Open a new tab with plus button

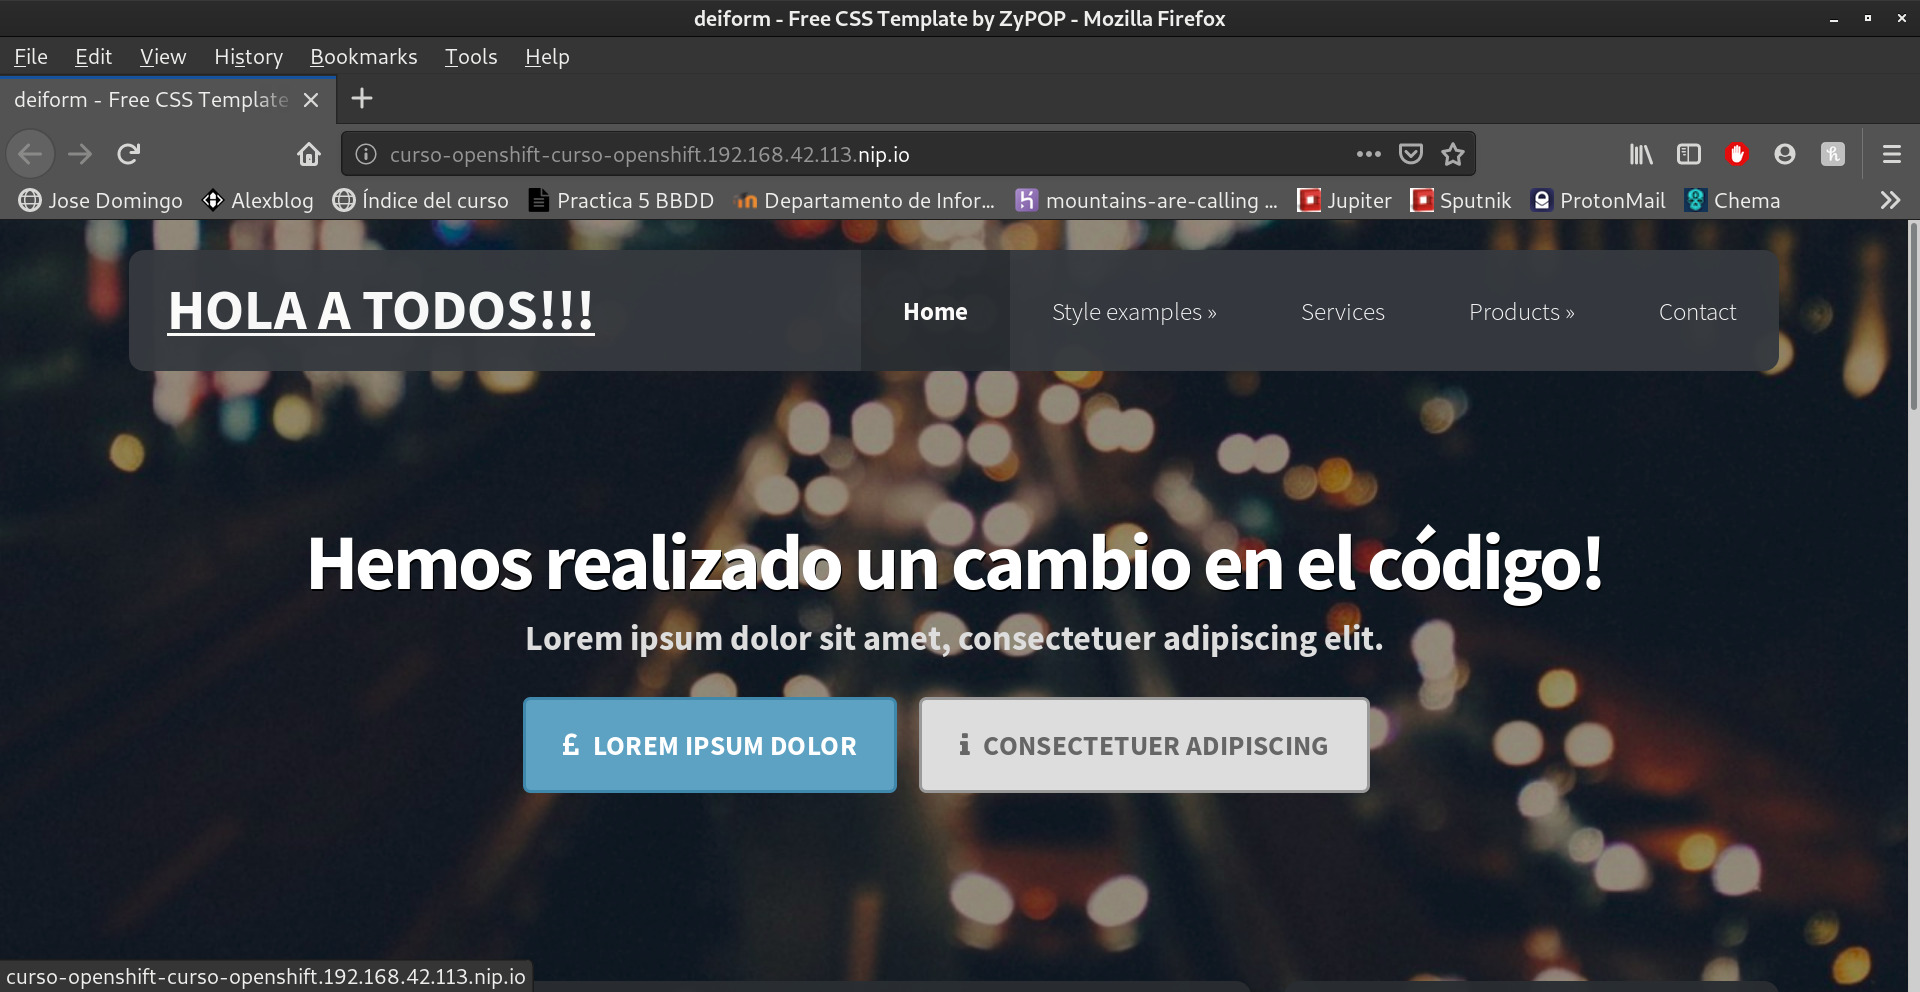point(362,99)
